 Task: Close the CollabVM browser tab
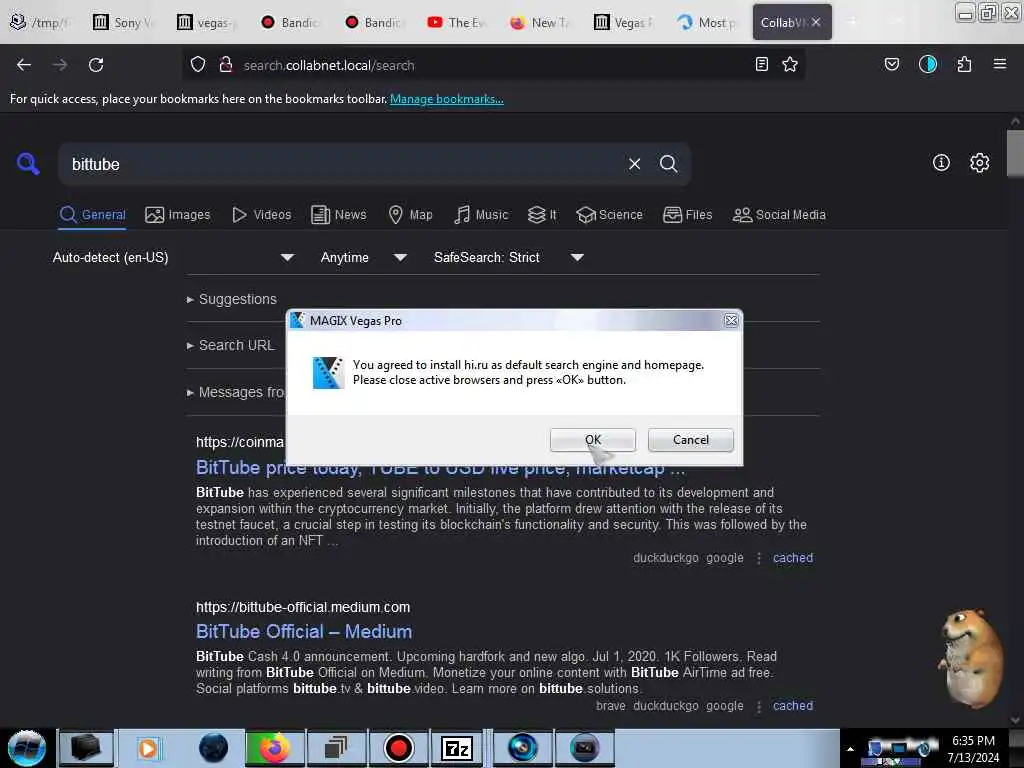(816, 22)
